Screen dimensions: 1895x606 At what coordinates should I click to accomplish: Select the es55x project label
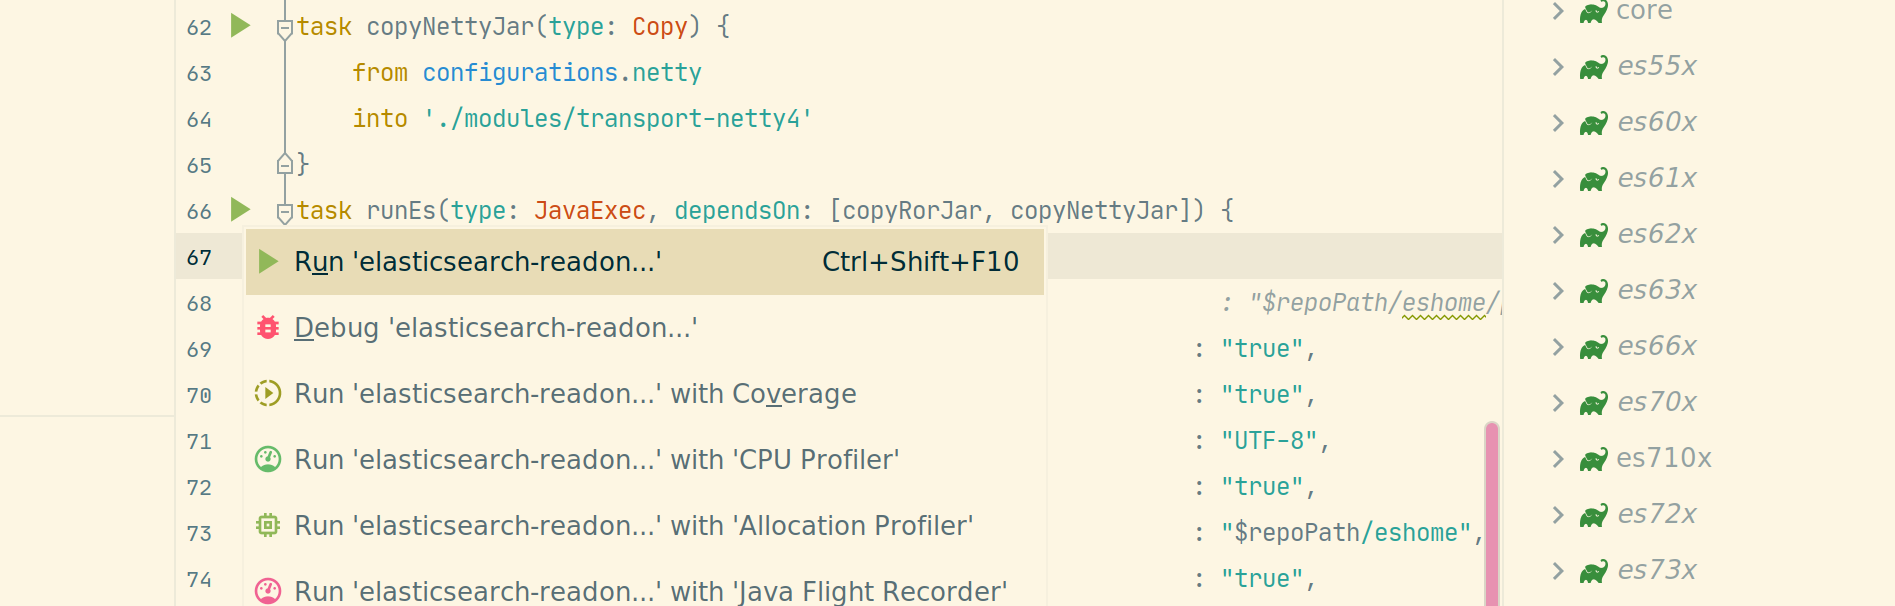1657,66
